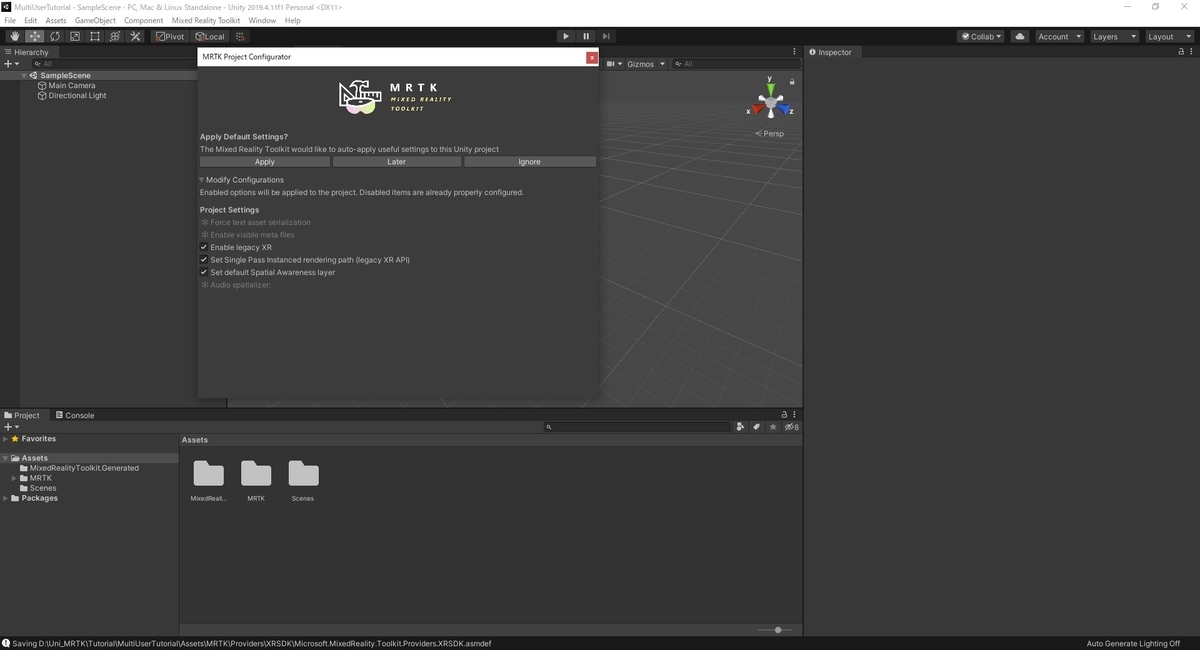Collapse Modify Configurations foldout
Viewport: 1200px width, 650px height.
[202, 180]
